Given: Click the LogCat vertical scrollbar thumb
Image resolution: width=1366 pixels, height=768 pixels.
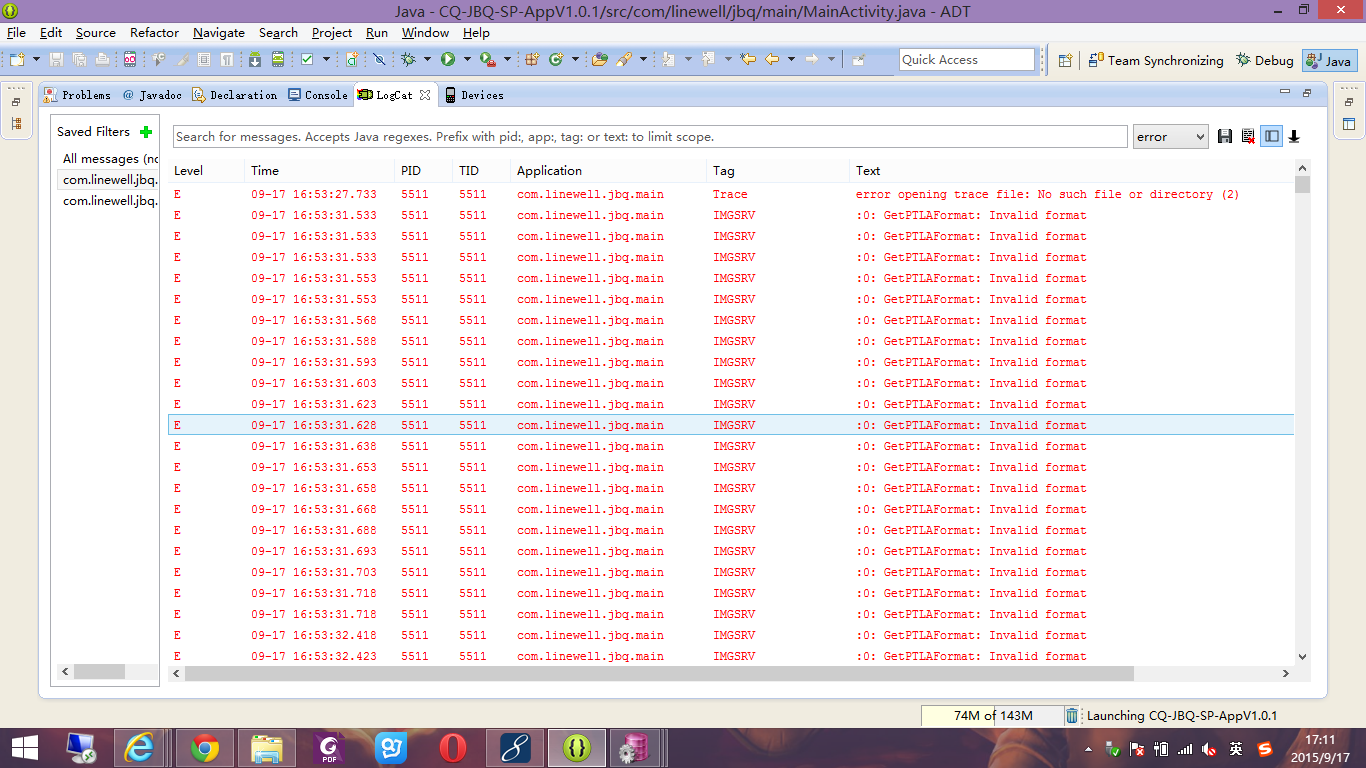Looking at the screenshot, I should pos(1302,185).
